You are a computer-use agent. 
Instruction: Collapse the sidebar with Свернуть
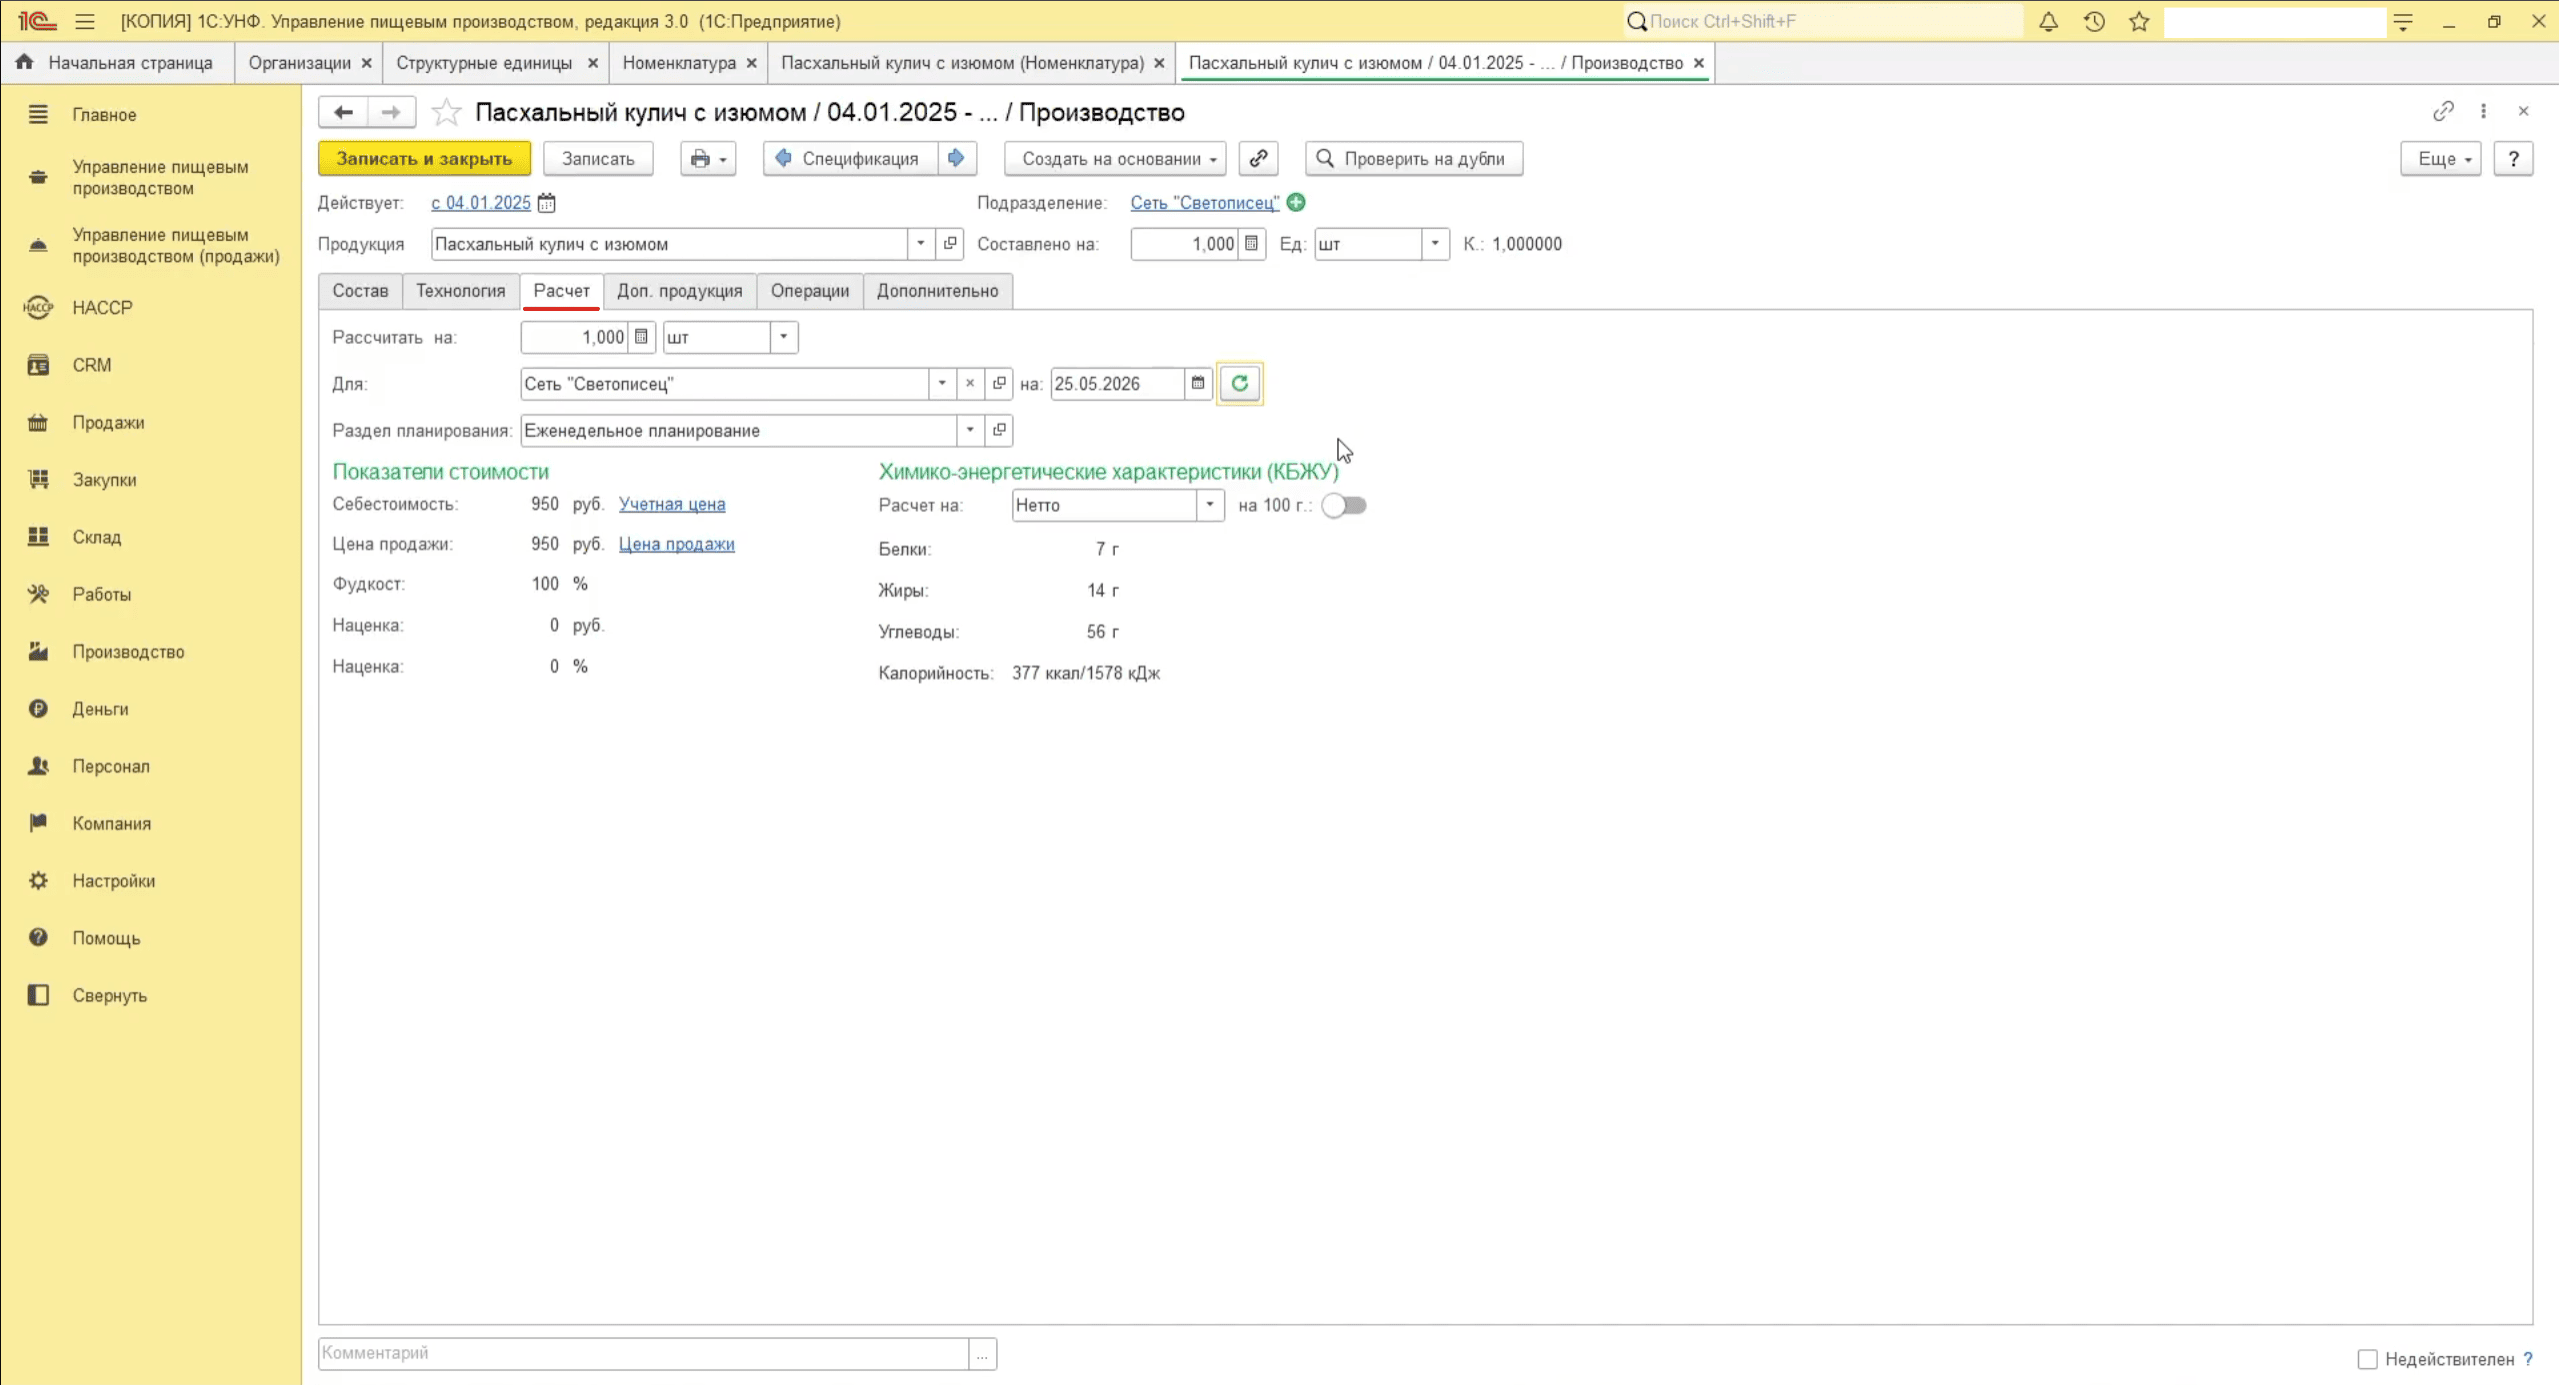click(x=110, y=995)
